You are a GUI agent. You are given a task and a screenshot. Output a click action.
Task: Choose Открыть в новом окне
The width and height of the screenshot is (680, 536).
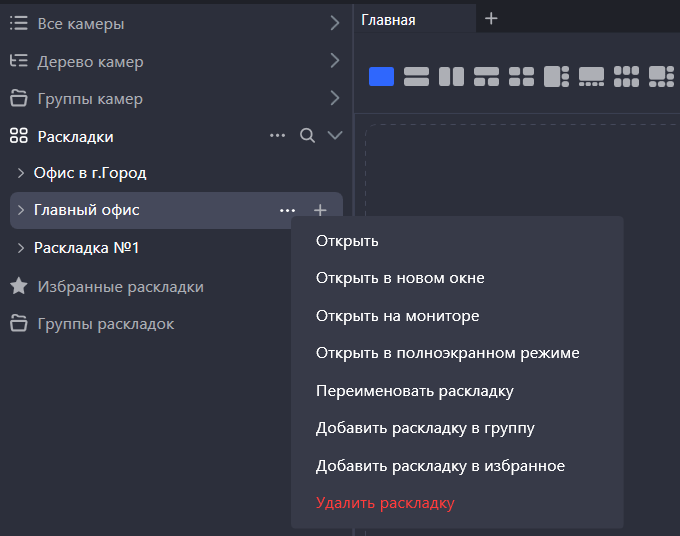click(x=400, y=278)
